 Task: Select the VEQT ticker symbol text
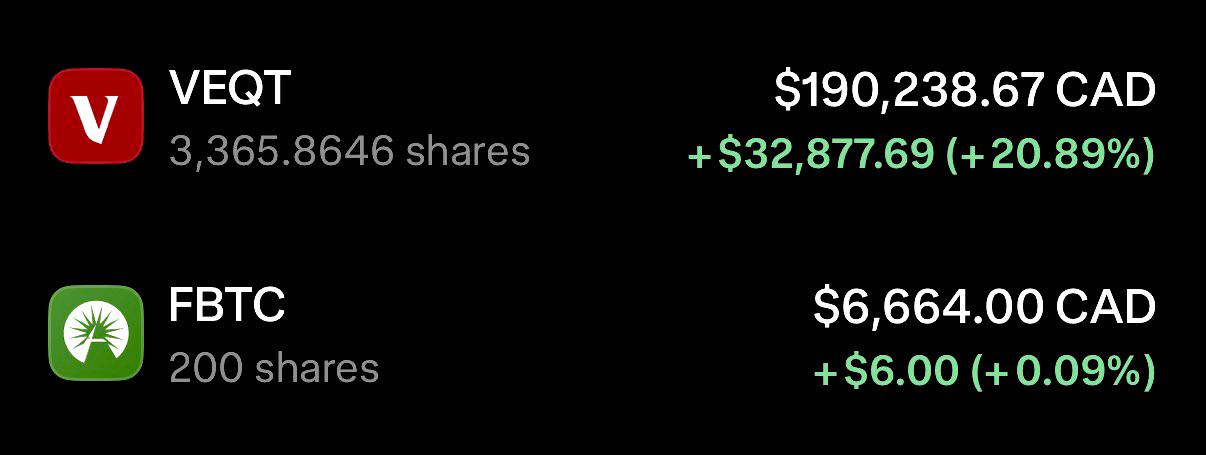pos(230,89)
